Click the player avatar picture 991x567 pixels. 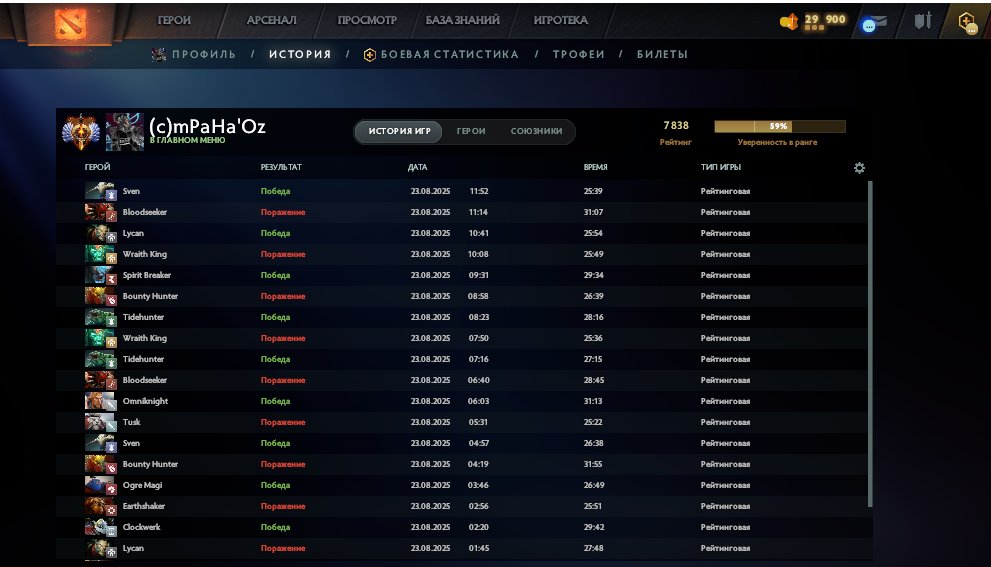pyautogui.click(x=125, y=131)
